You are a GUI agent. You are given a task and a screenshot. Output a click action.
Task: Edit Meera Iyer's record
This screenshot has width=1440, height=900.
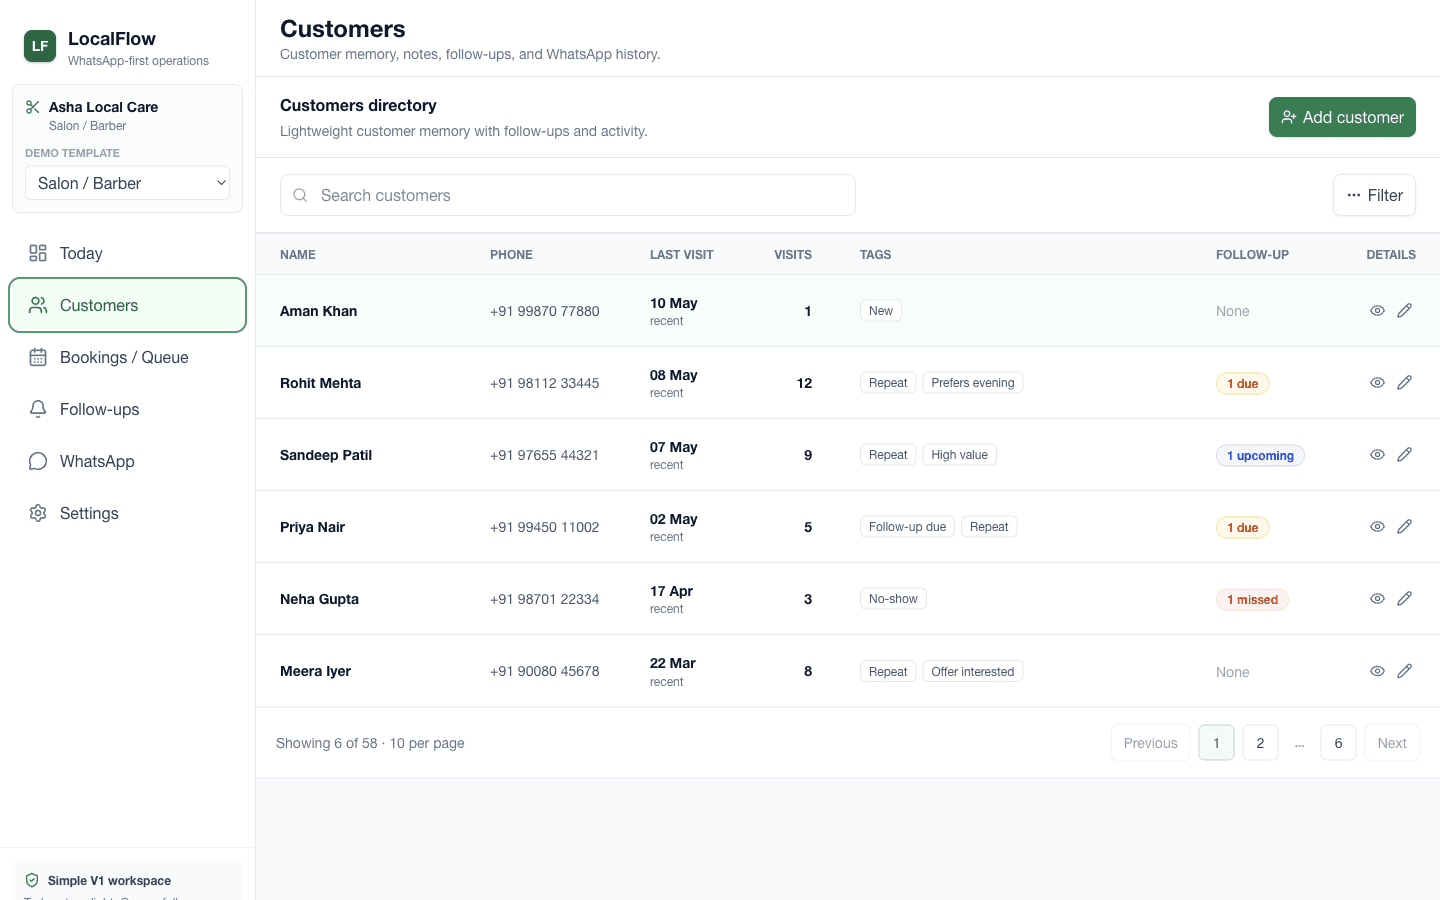coord(1404,671)
